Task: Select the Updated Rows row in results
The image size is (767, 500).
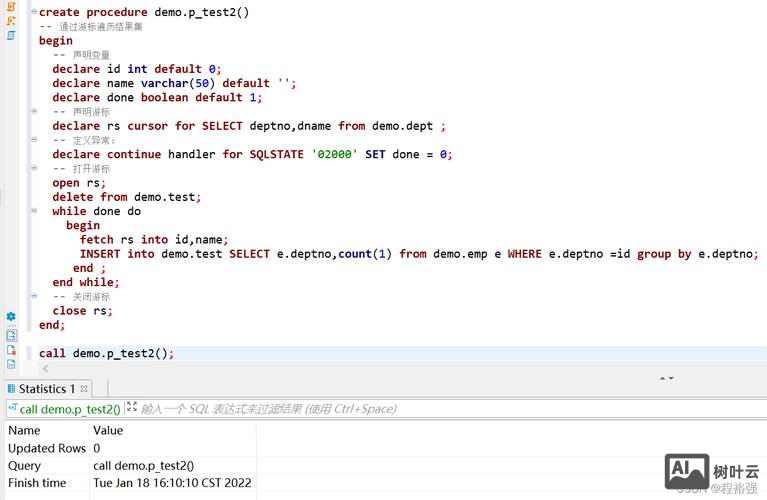Action: pos(47,448)
